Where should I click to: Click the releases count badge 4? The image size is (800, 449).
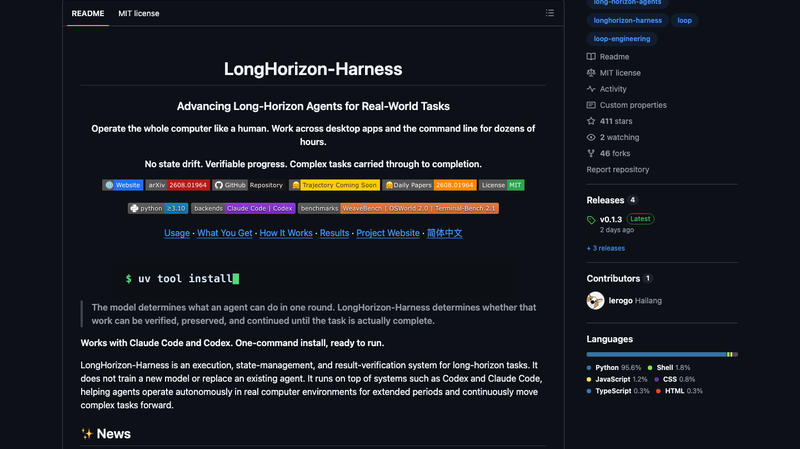point(632,200)
